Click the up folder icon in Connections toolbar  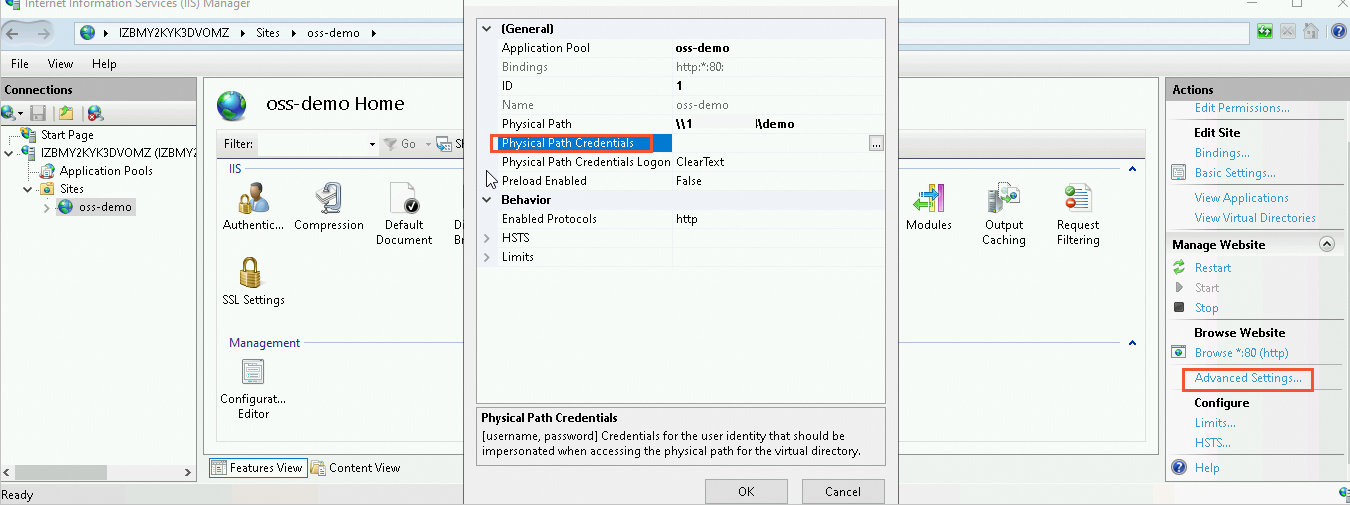65,114
